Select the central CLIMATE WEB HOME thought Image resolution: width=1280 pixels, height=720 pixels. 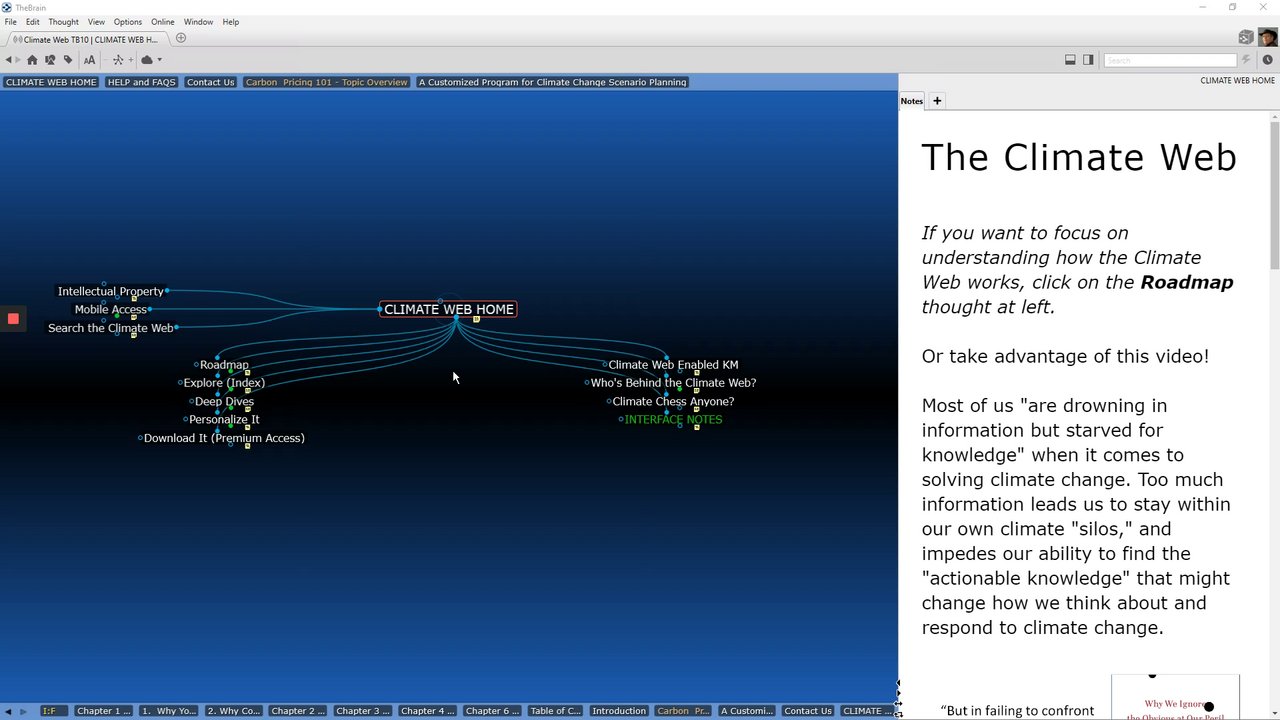(x=449, y=309)
